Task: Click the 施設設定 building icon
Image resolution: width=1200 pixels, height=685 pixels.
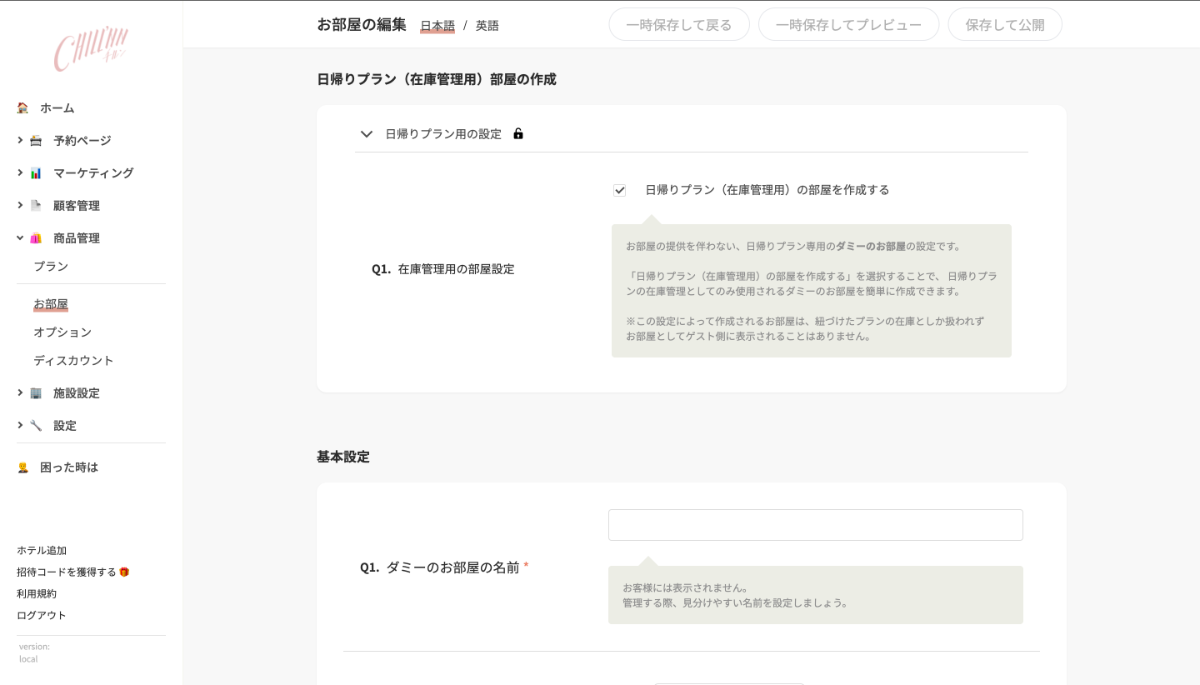Action: point(36,393)
